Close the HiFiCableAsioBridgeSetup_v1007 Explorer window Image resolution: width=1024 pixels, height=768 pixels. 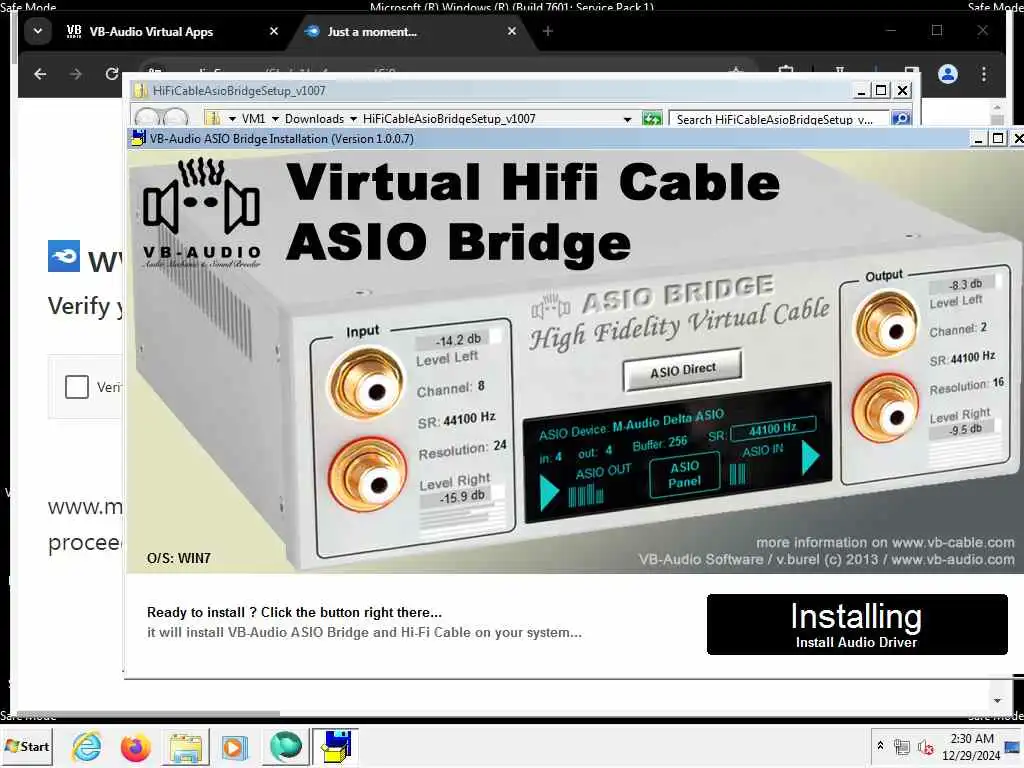(x=903, y=91)
